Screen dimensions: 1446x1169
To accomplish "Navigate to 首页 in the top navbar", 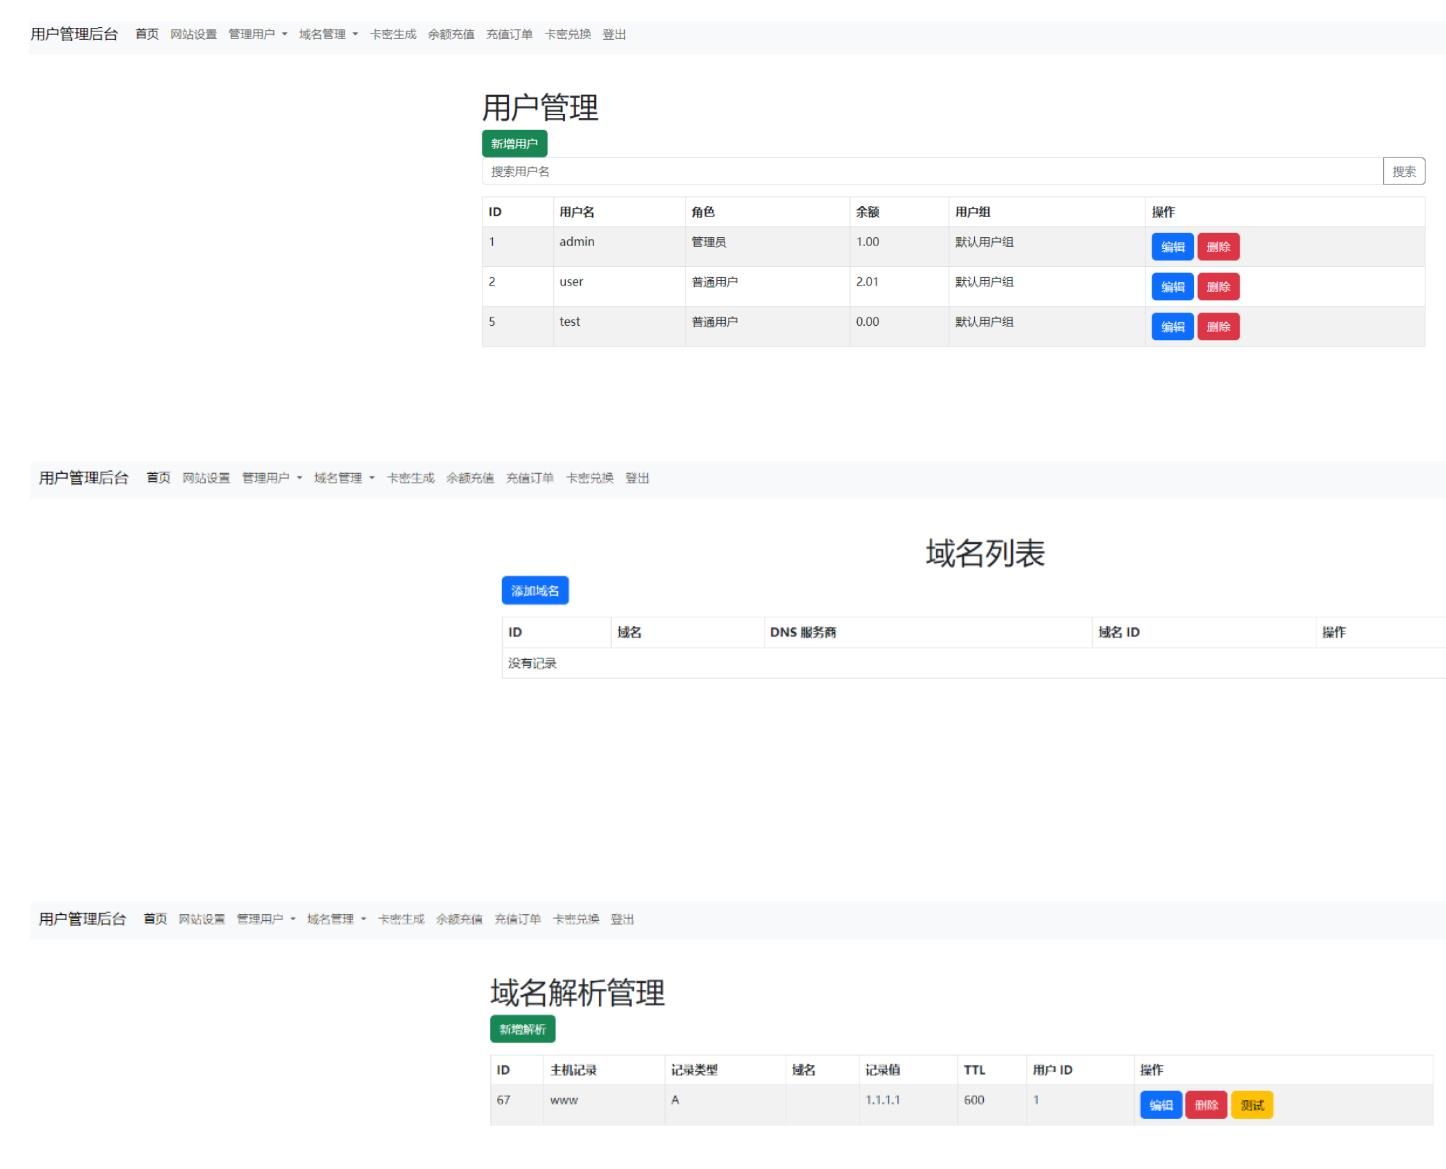I will 147,33.
